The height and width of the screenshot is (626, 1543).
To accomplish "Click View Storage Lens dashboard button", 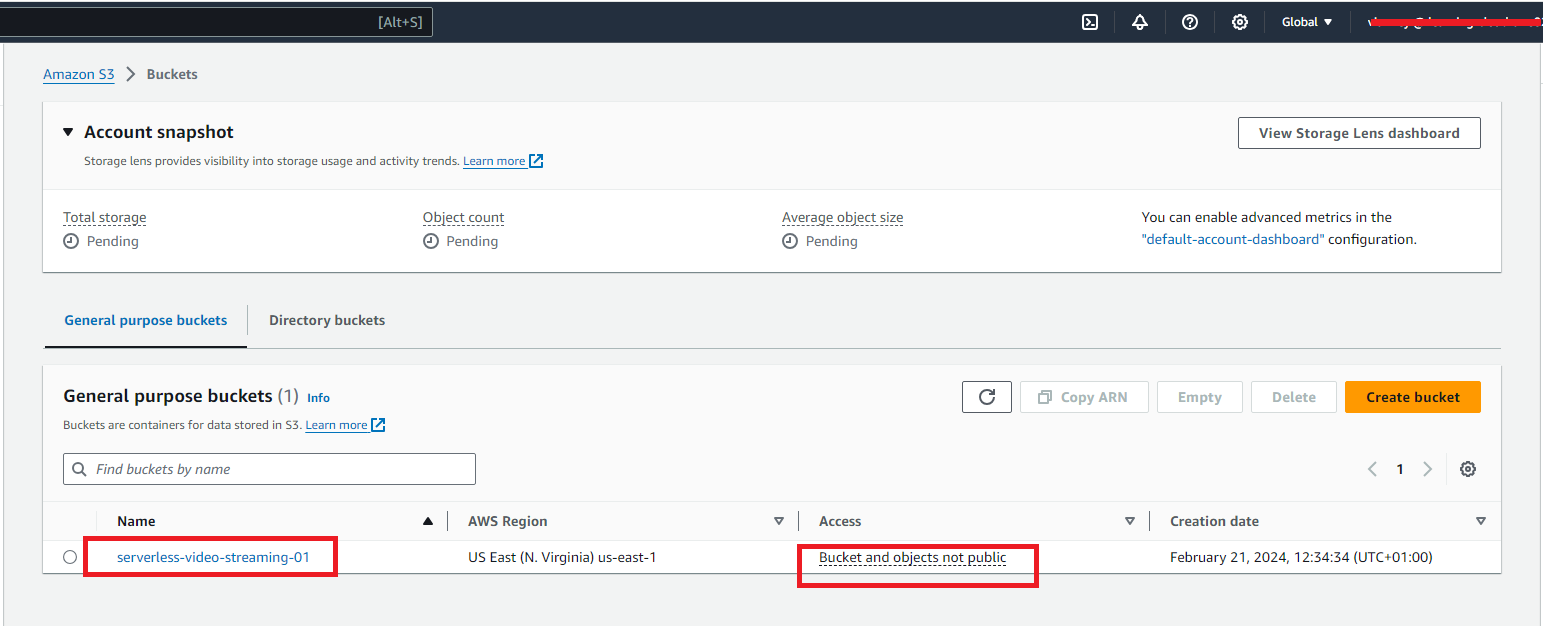I will [x=1359, y=133].
